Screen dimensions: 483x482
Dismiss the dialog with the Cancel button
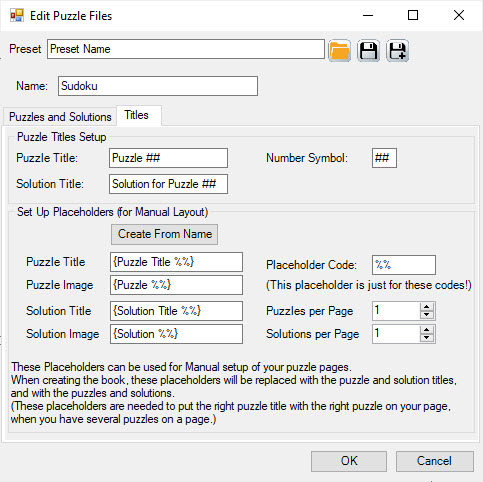point(435,461)
